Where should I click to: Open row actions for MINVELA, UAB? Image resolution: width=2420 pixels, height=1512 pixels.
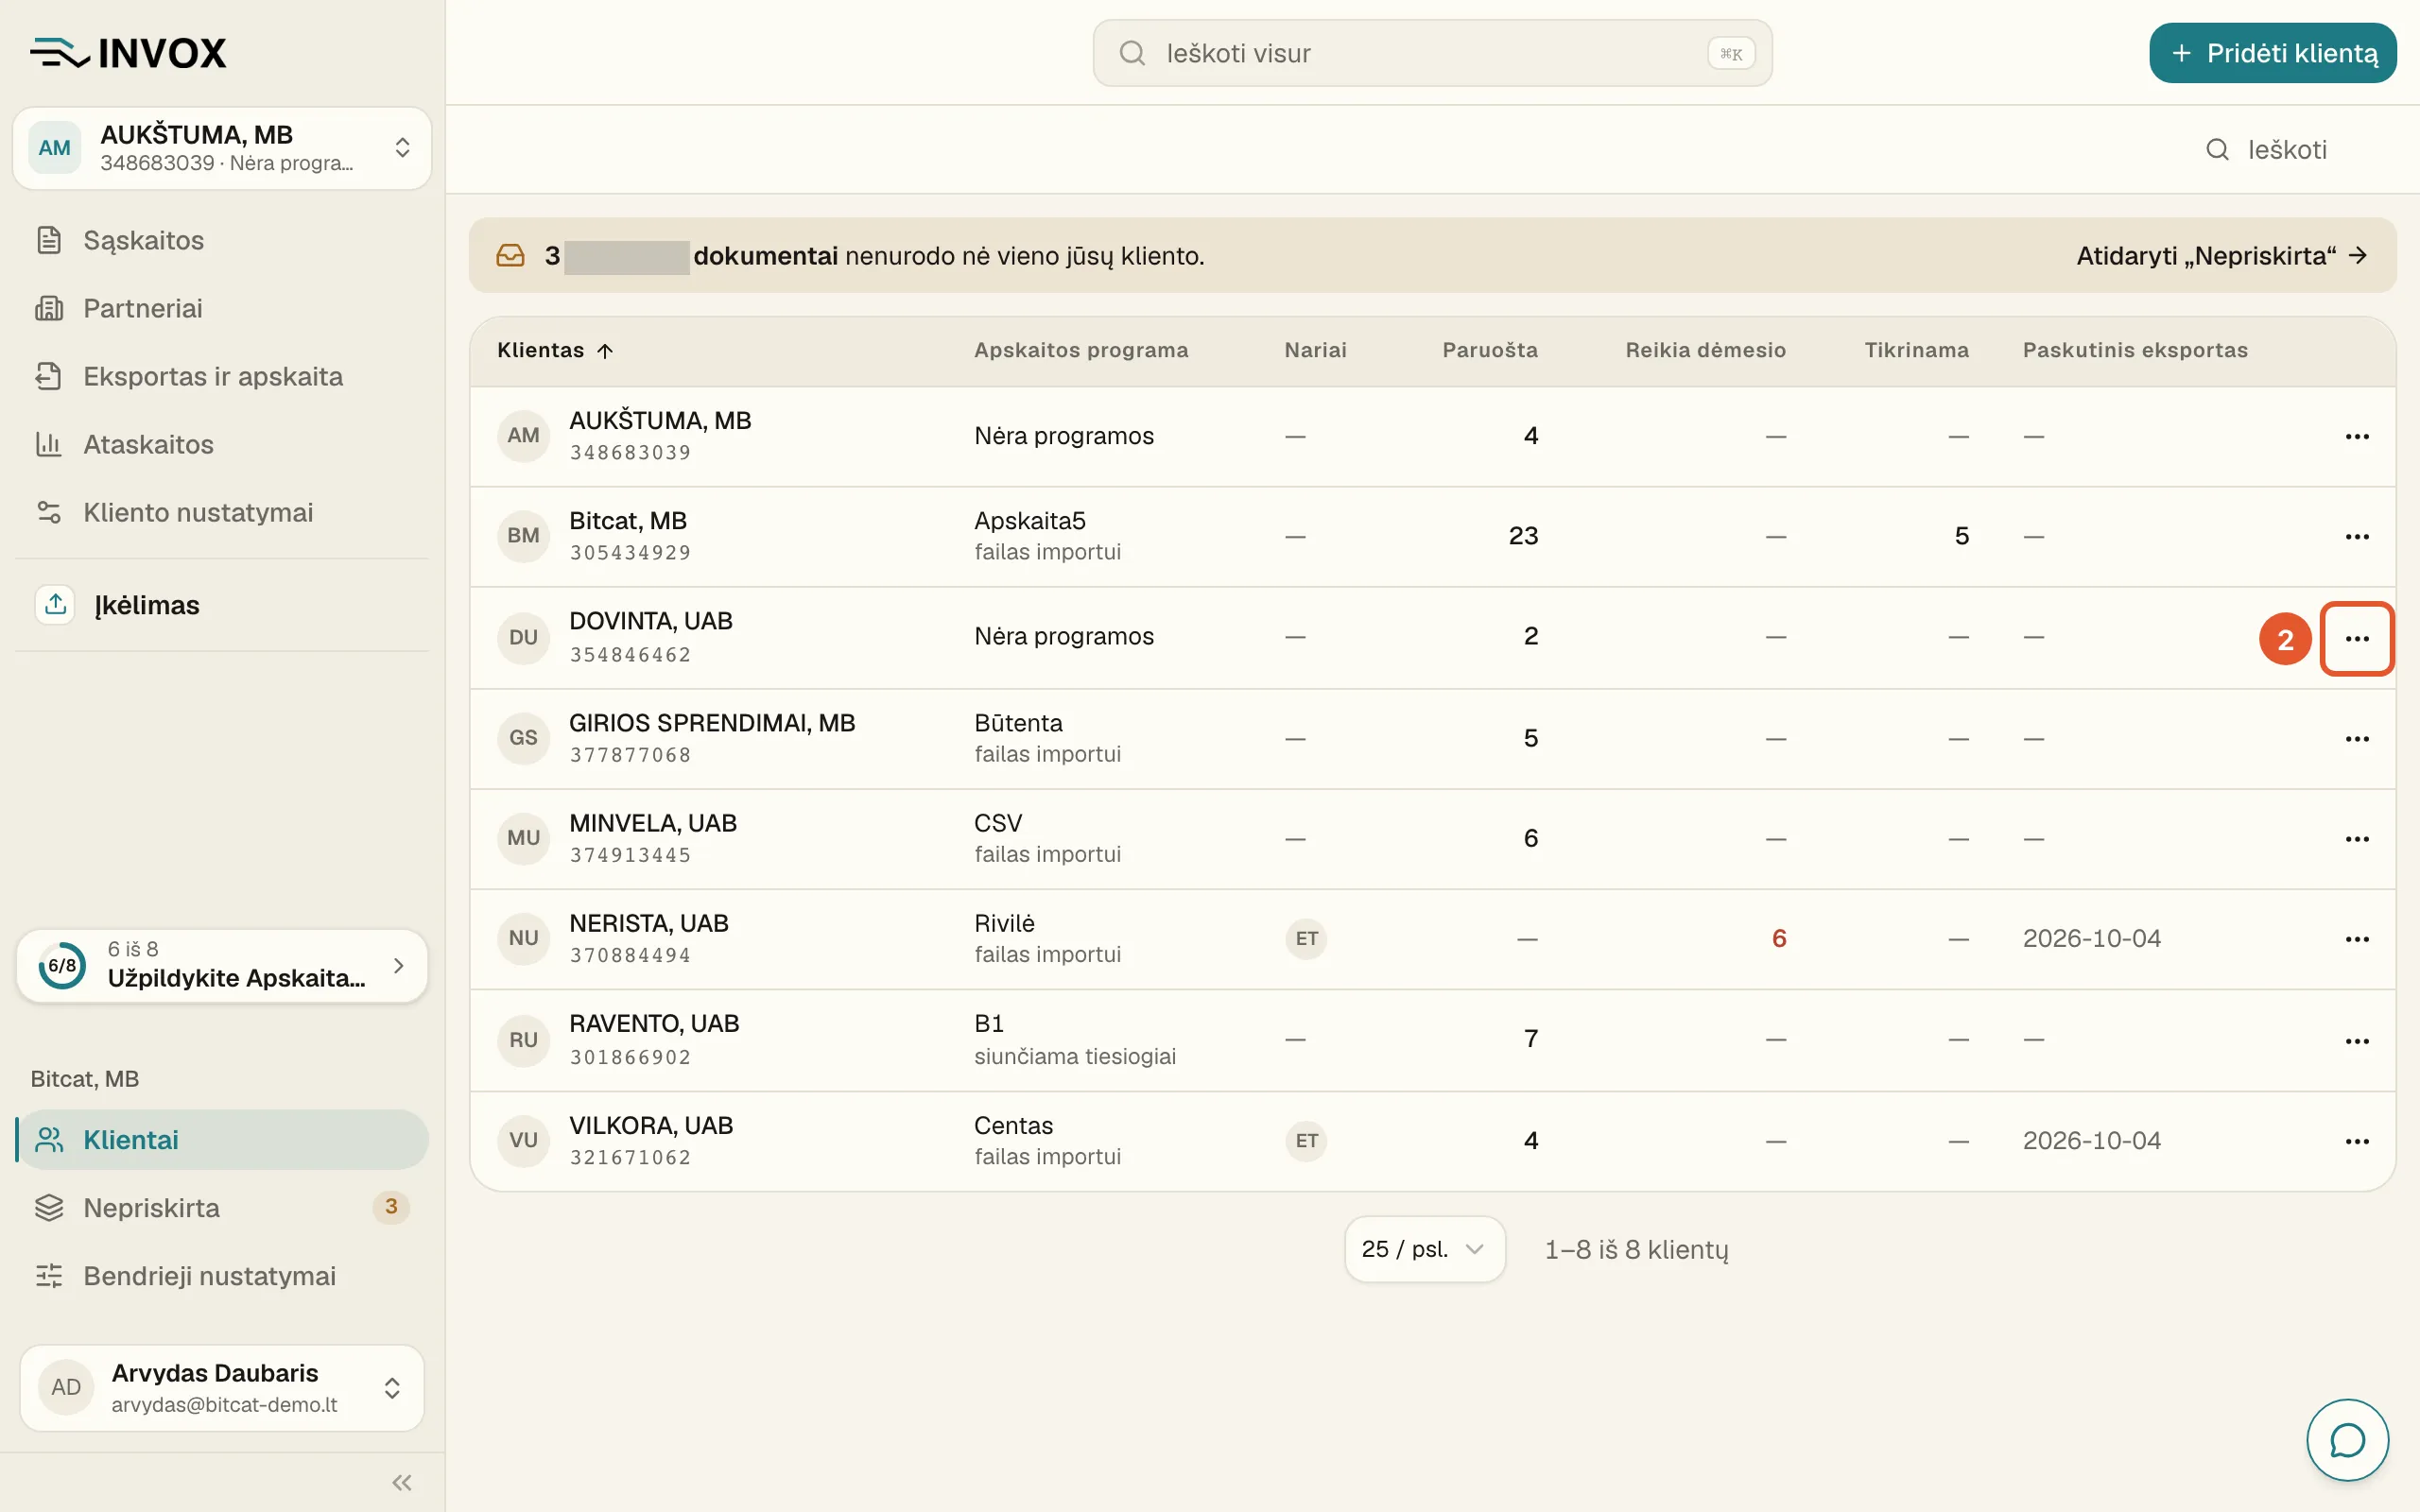(x=2357, y=838)
